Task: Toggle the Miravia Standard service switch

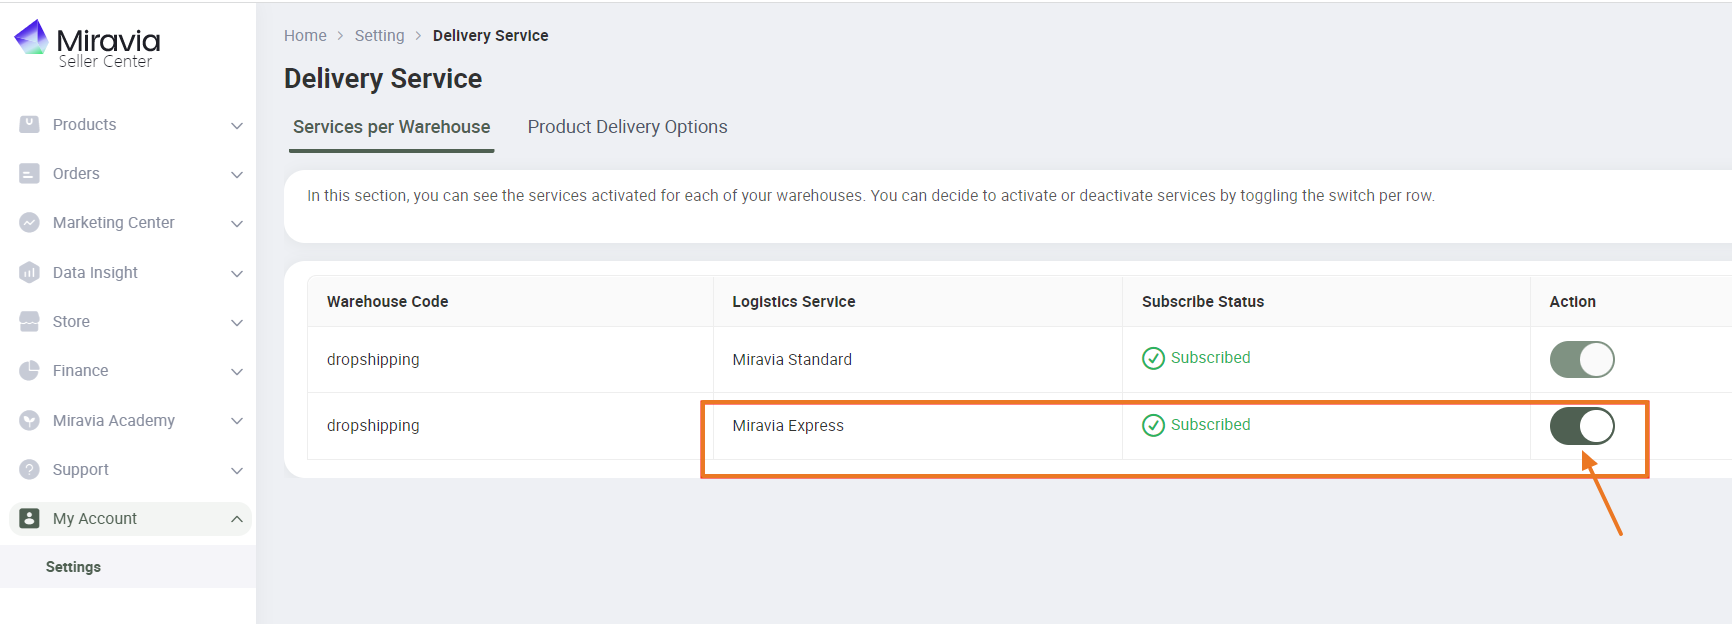Action: [x=1581, y=359]
